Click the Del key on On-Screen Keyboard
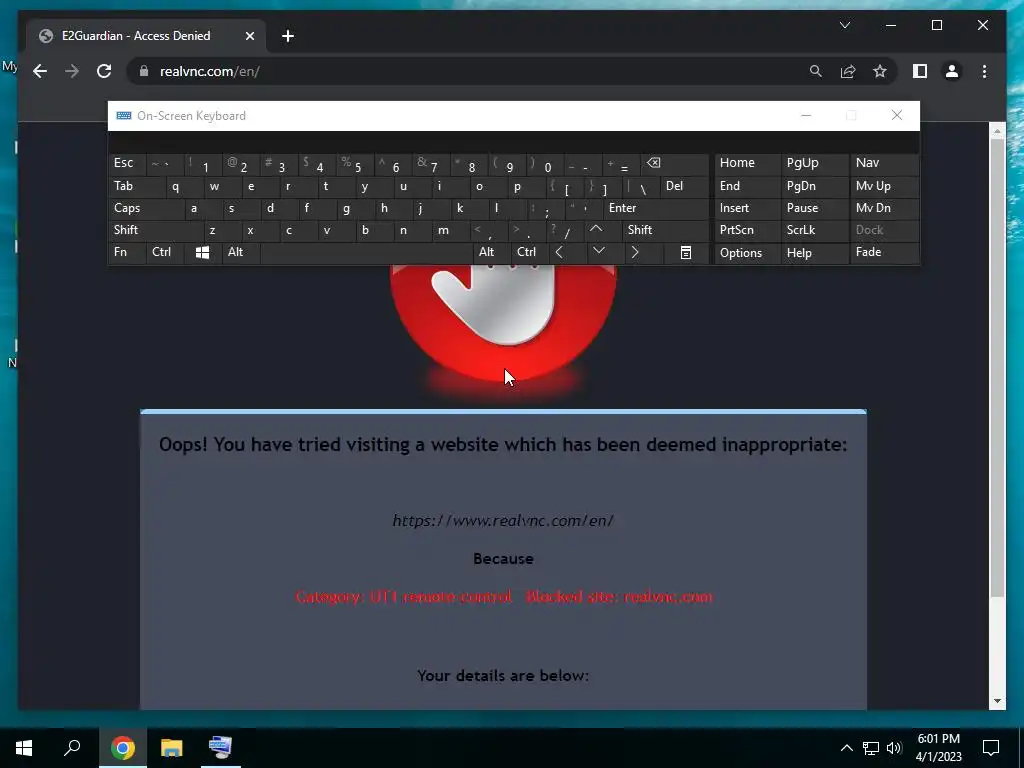The height and width of the screenshot is (768, 1024). (x=684, y=187)
